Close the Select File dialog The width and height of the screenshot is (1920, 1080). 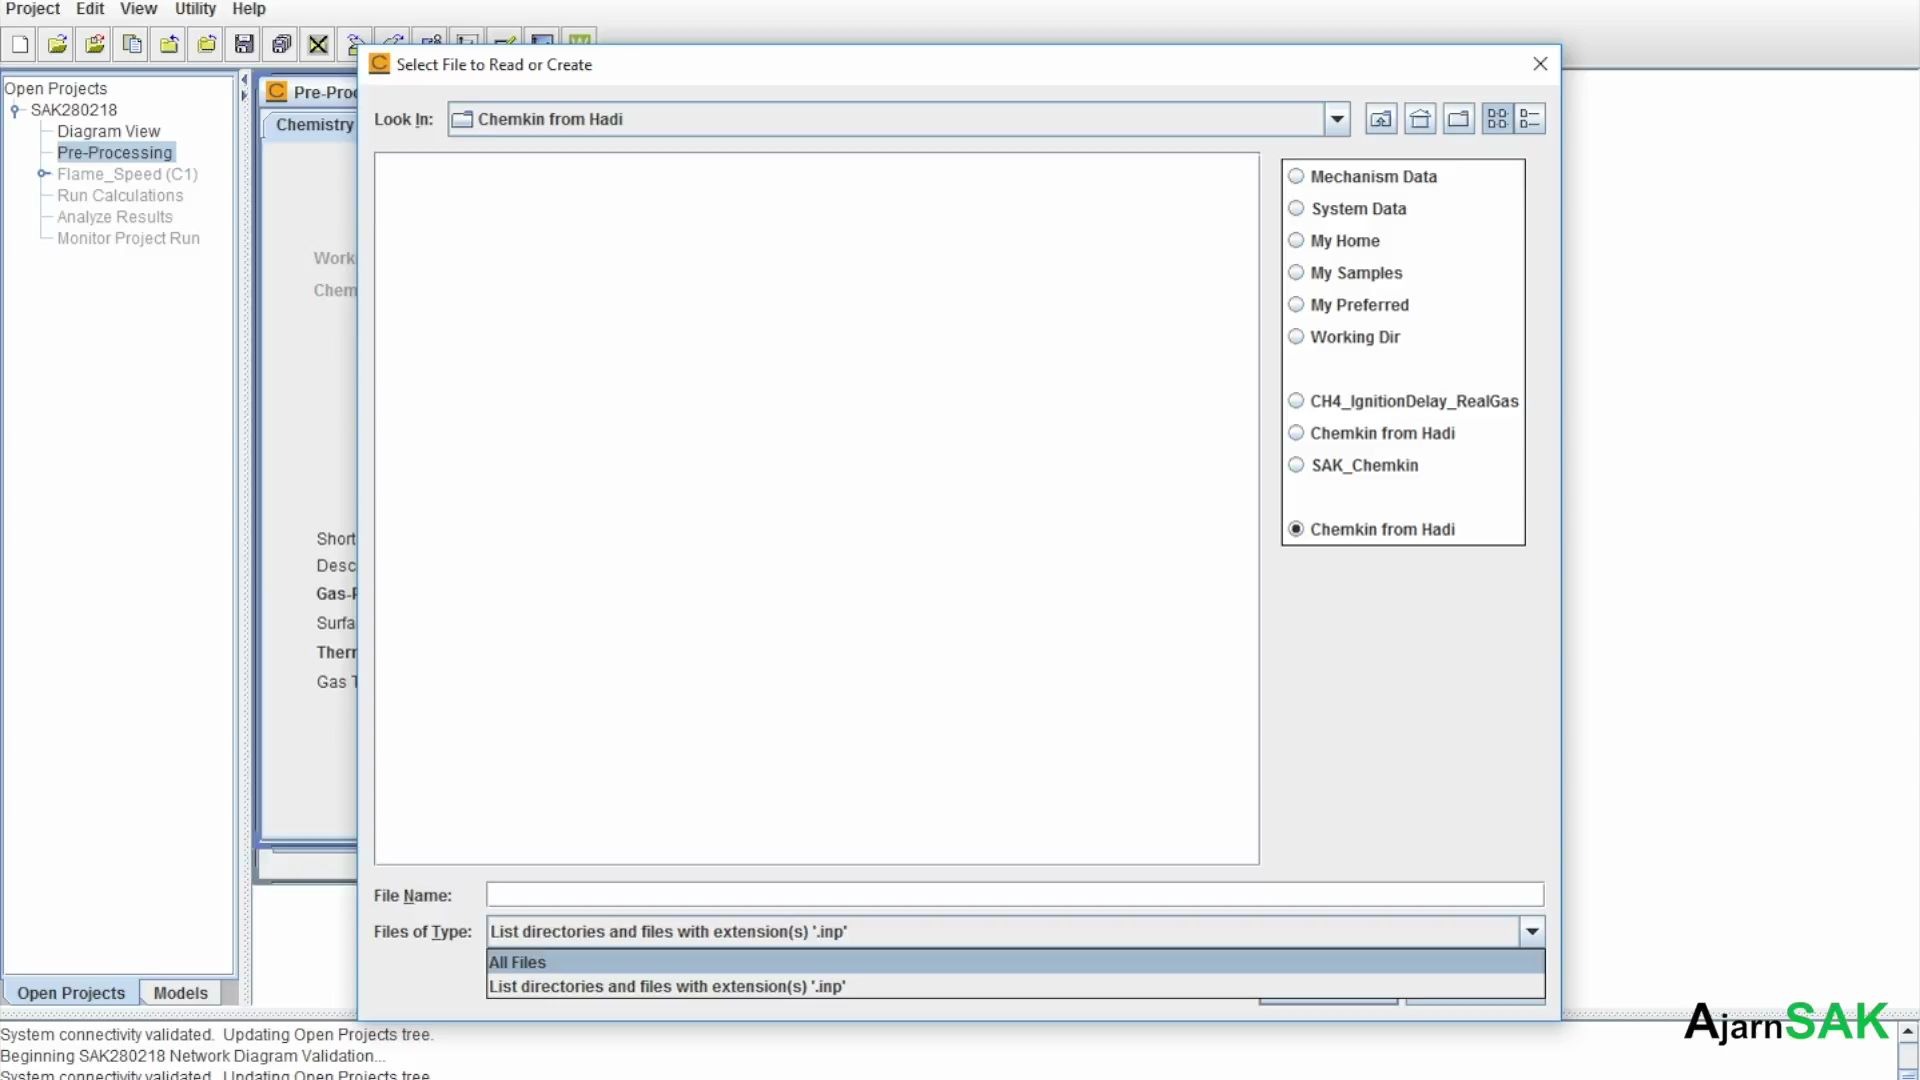1540,64
